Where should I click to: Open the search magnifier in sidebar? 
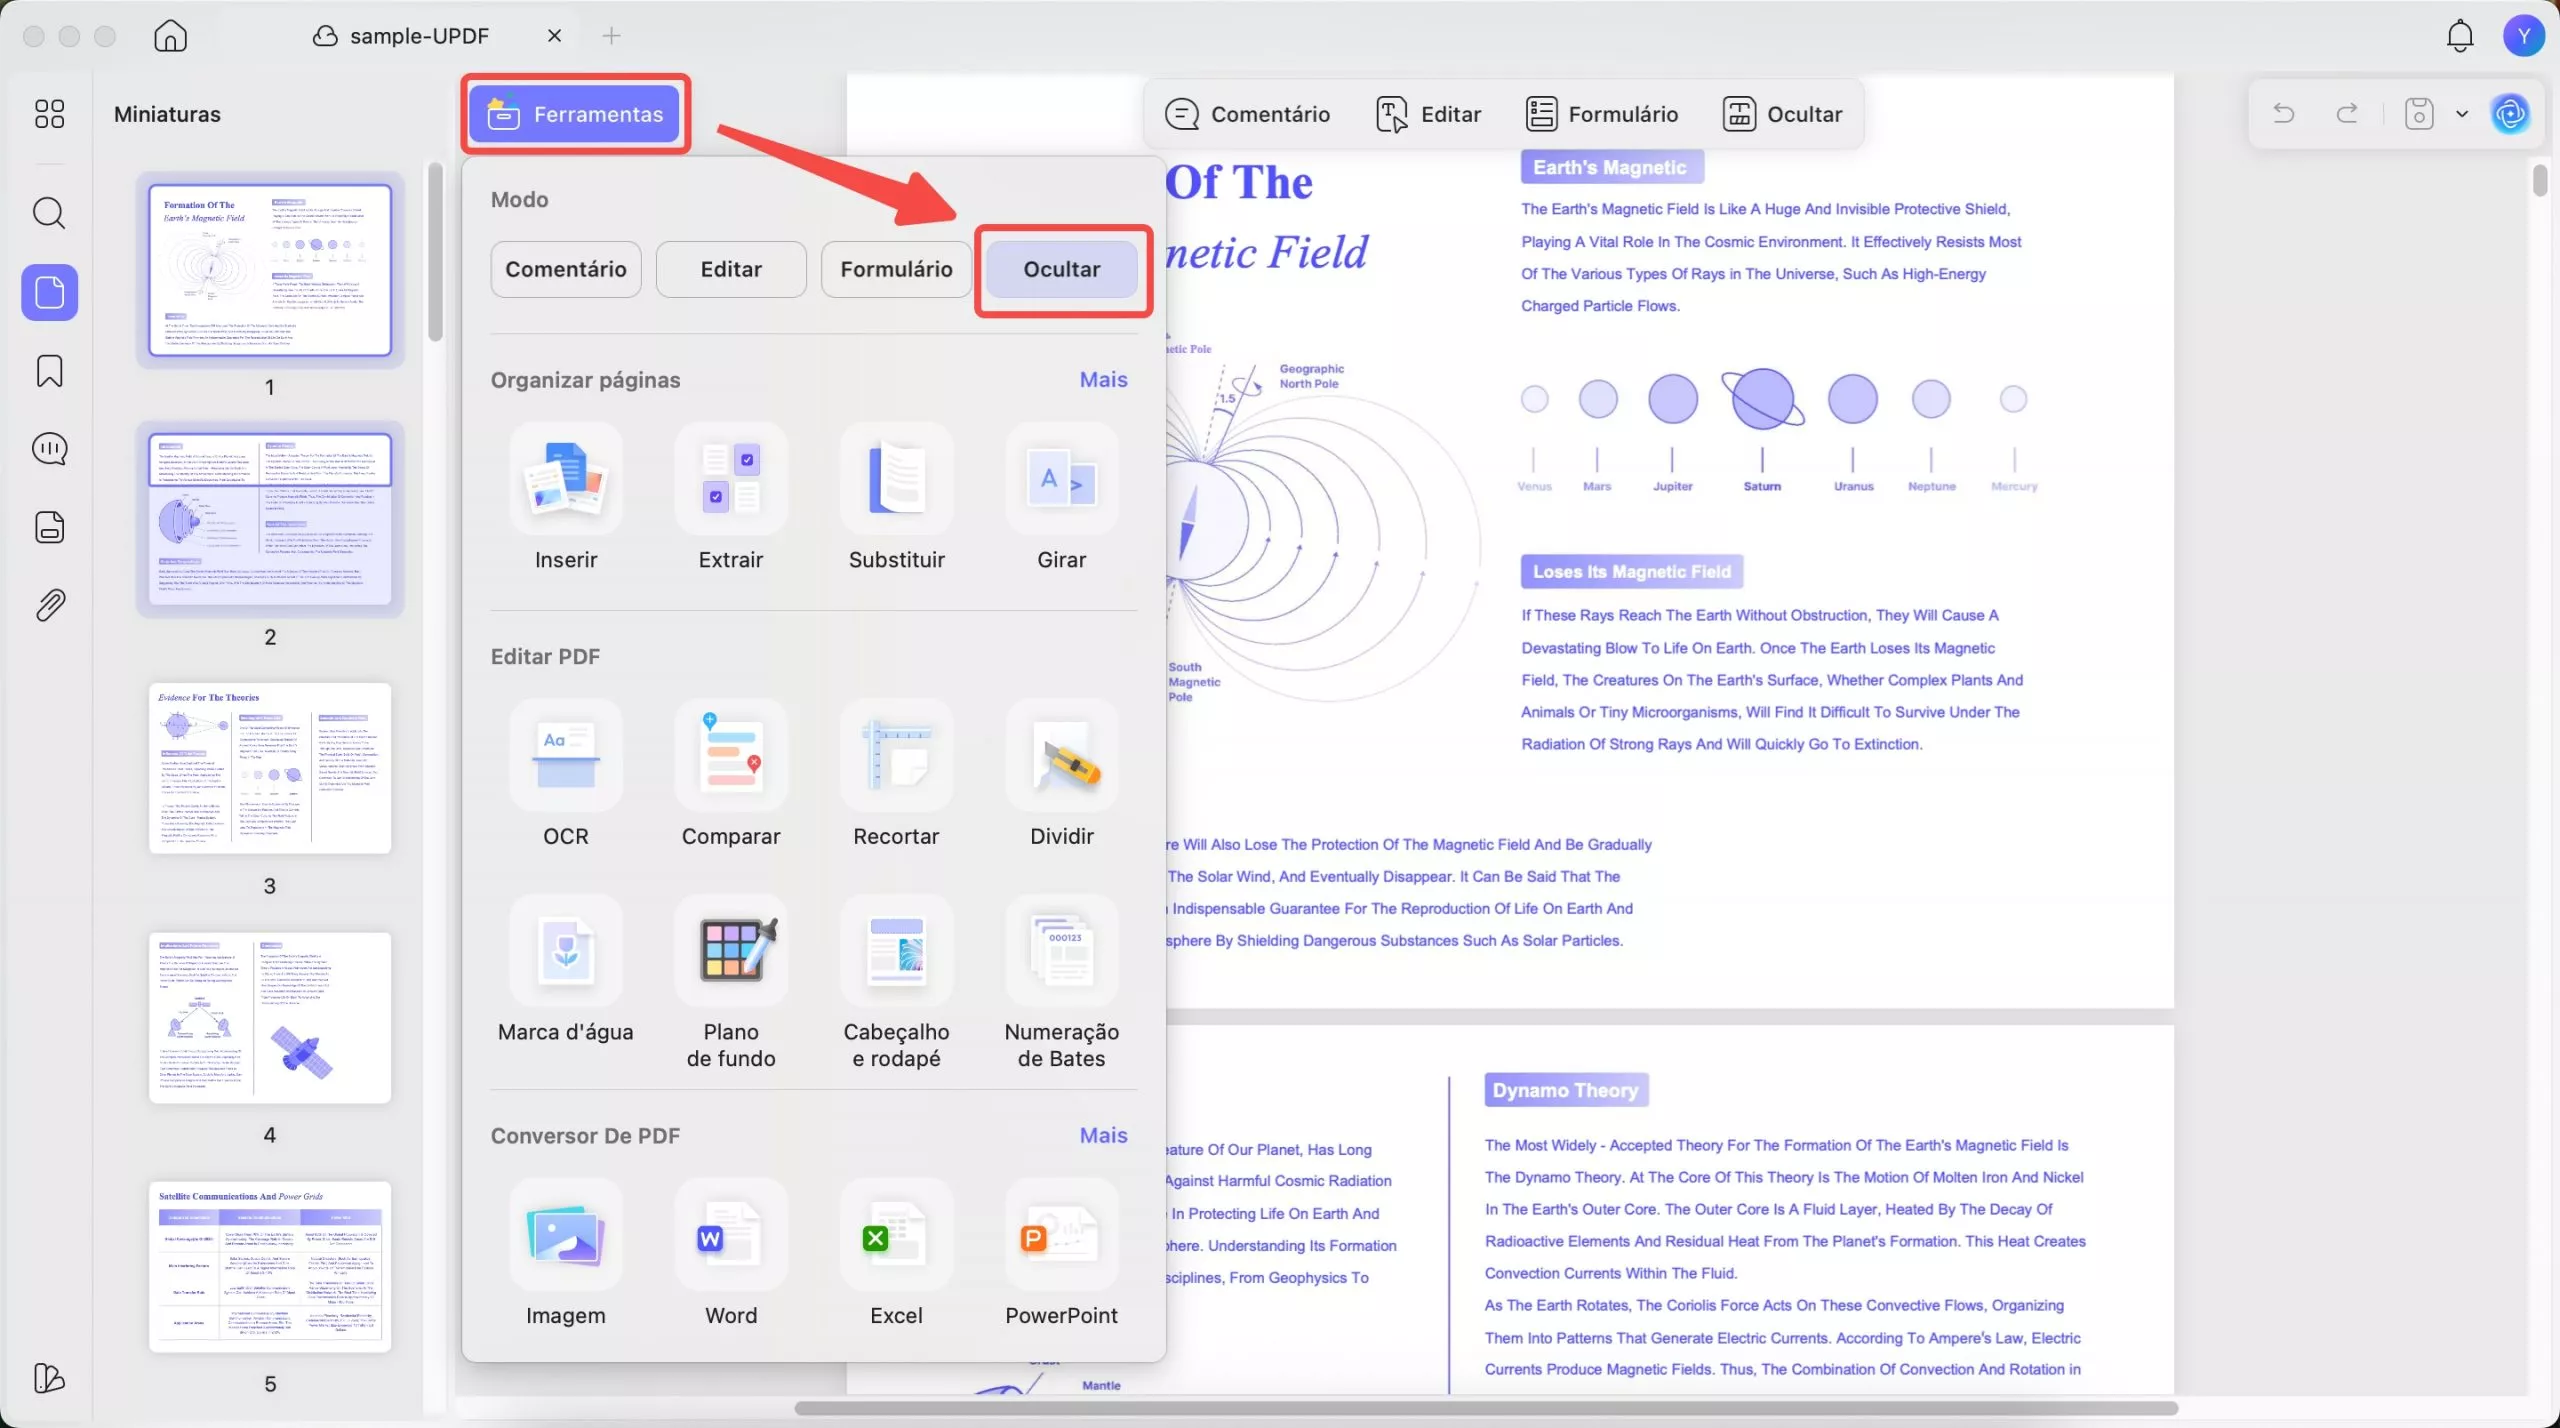(x=49, y=213)
